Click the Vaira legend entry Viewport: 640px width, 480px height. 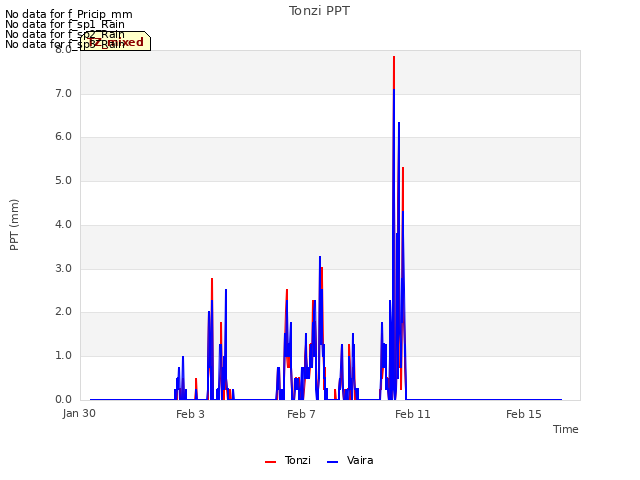coord(350,460)
